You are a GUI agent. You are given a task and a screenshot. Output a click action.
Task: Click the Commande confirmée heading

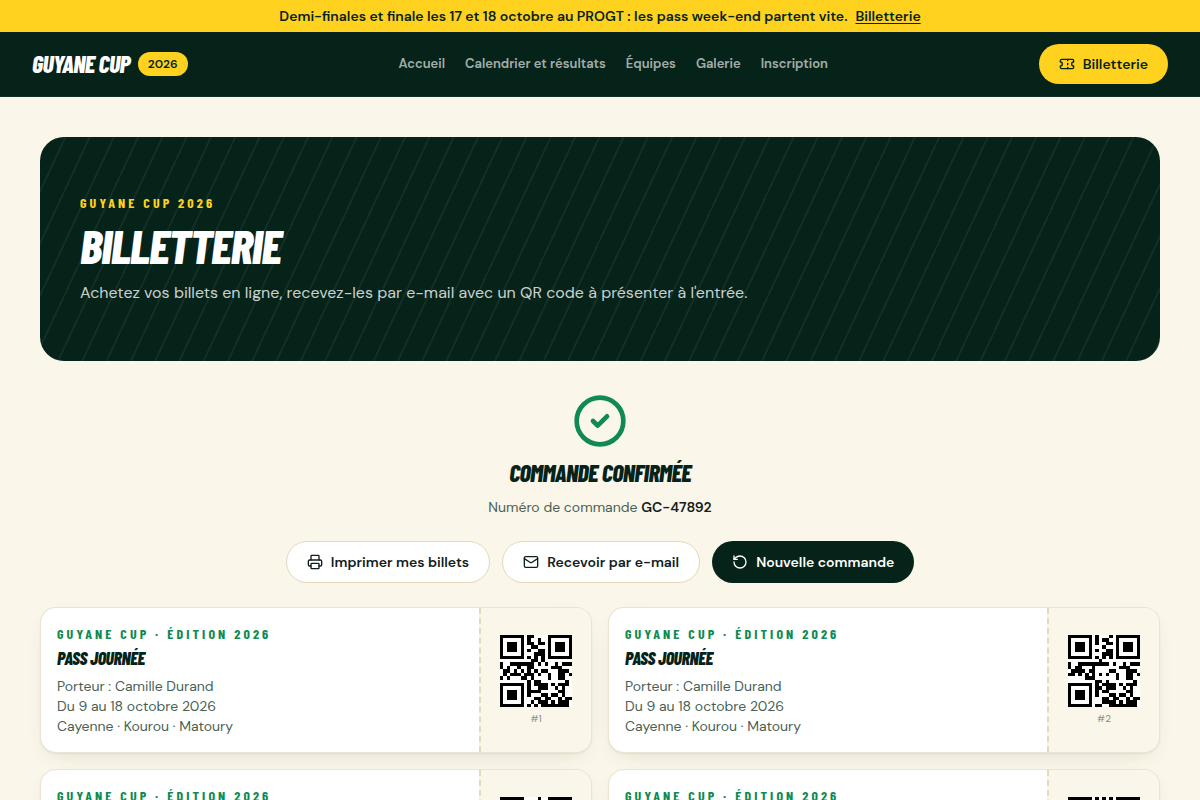[600, 474]
